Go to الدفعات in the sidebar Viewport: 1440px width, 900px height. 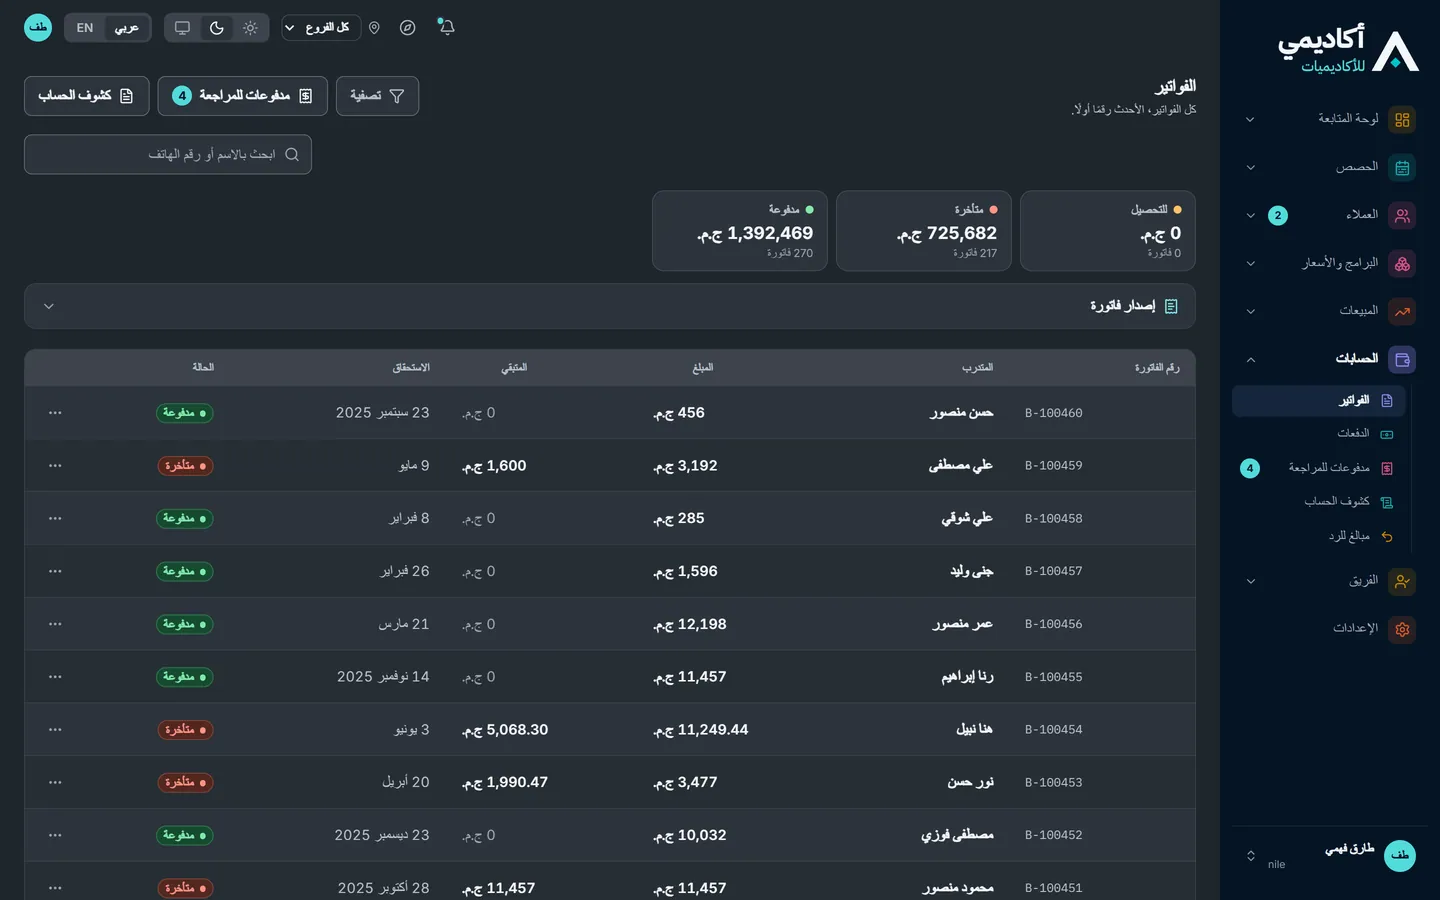coord(1319,434)
